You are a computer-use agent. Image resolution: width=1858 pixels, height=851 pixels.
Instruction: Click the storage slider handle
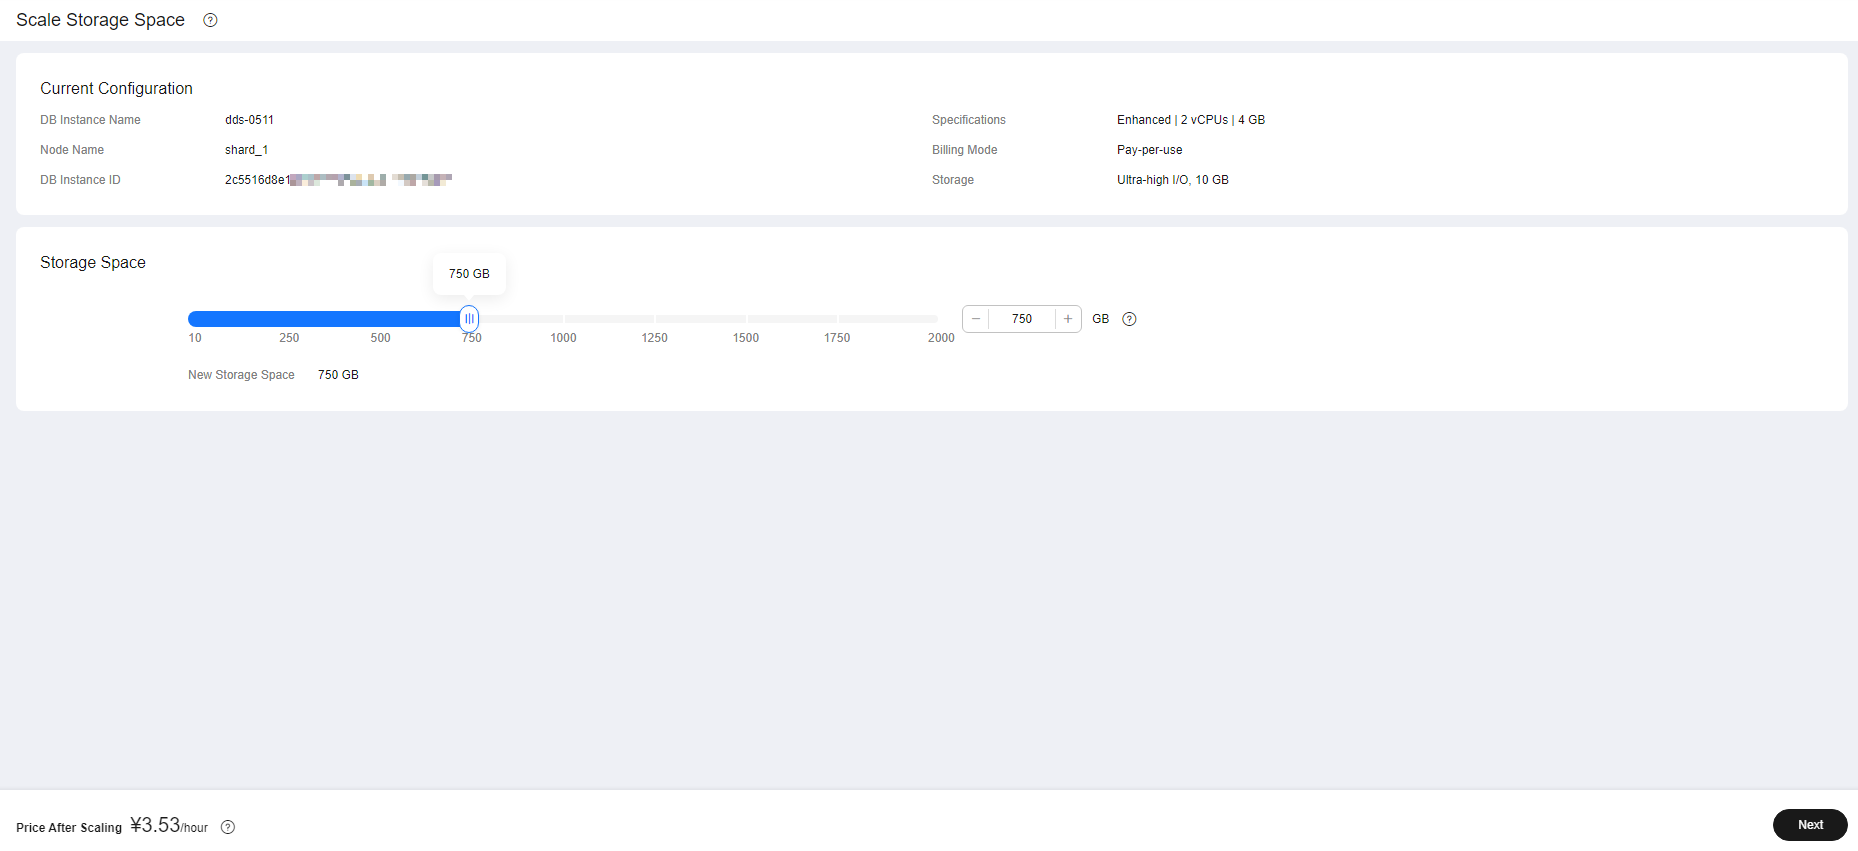[469, 319]
